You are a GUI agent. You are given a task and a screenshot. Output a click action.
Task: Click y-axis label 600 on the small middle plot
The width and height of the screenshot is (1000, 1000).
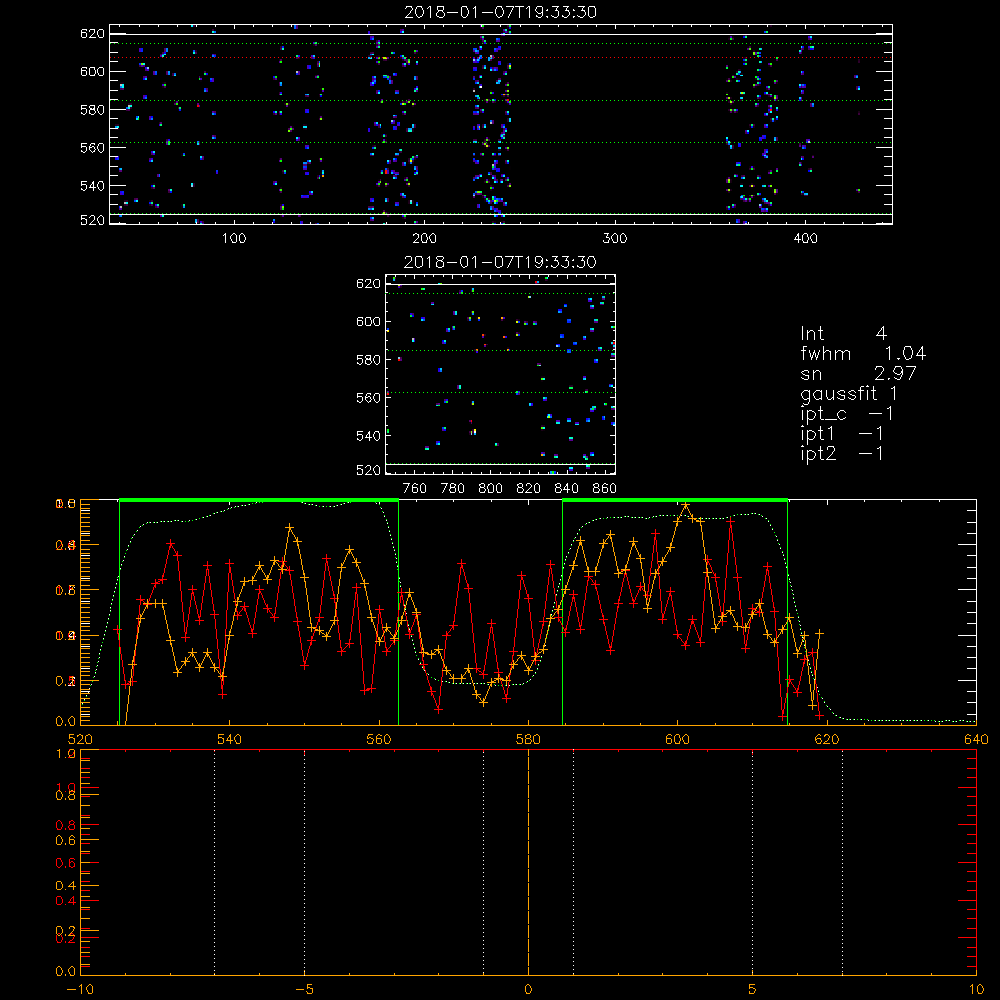[x=369, y=321]
